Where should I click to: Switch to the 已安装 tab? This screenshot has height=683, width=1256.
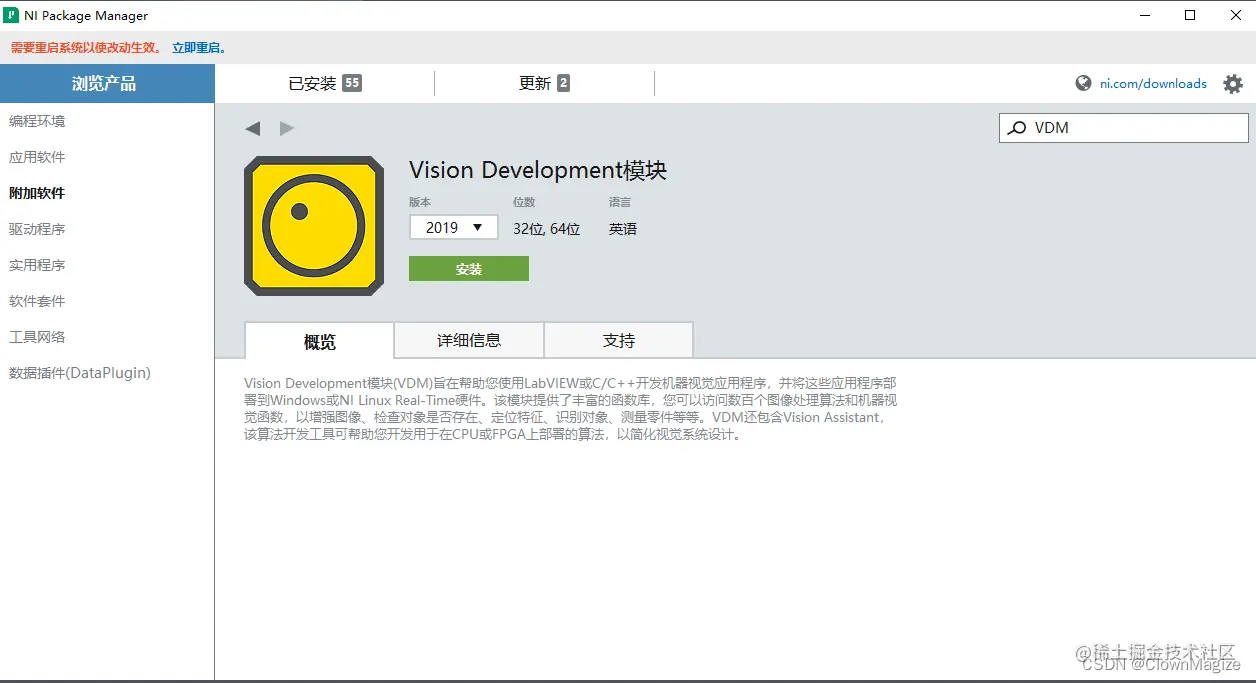tap(325, 84)
